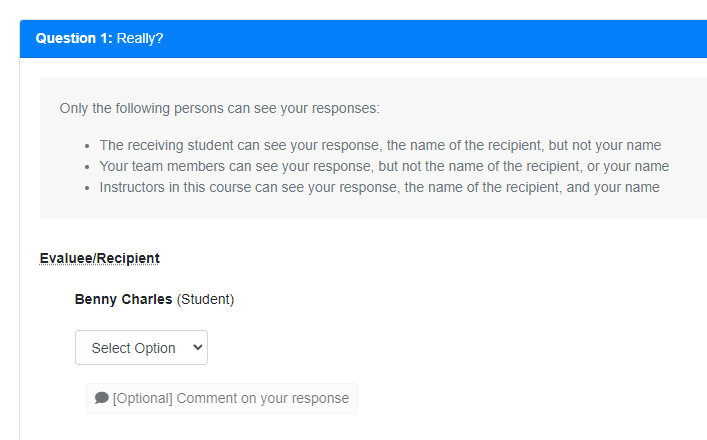Click the dotted-underlined Evaluee/Recipient label
Image resolution: width=707 pixels, height=440 pixels.
click(99, 258)
